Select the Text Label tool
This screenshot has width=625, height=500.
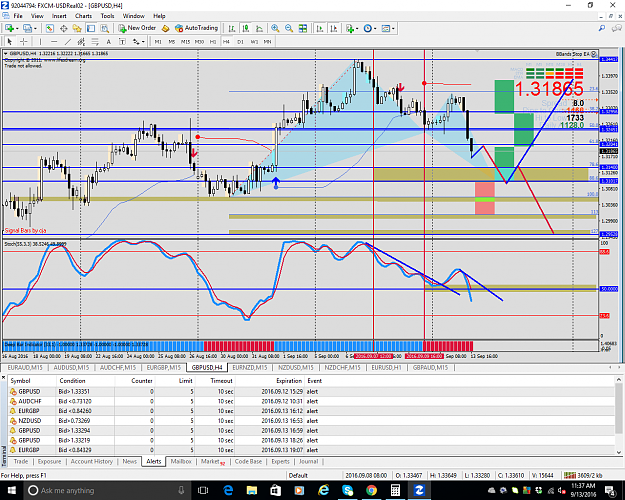pyautogui.click(x=122, y=41)
